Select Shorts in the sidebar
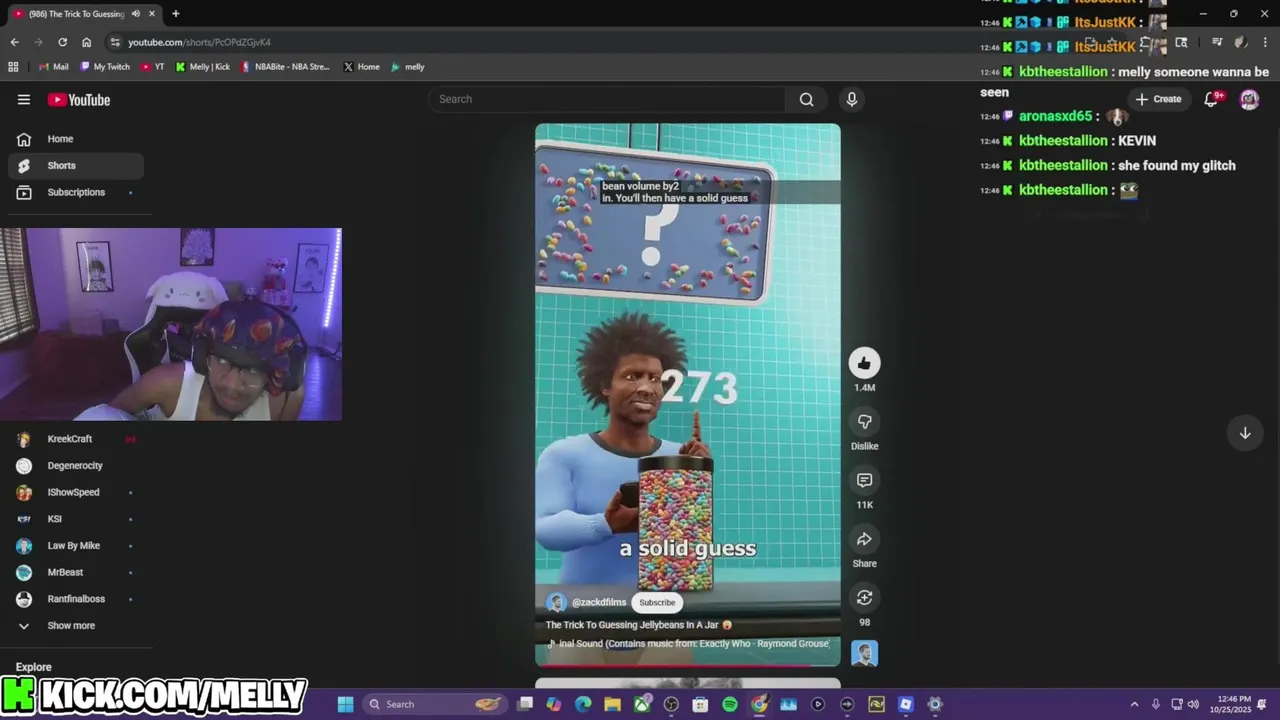The image size is (1280, 720). (76, 166)
